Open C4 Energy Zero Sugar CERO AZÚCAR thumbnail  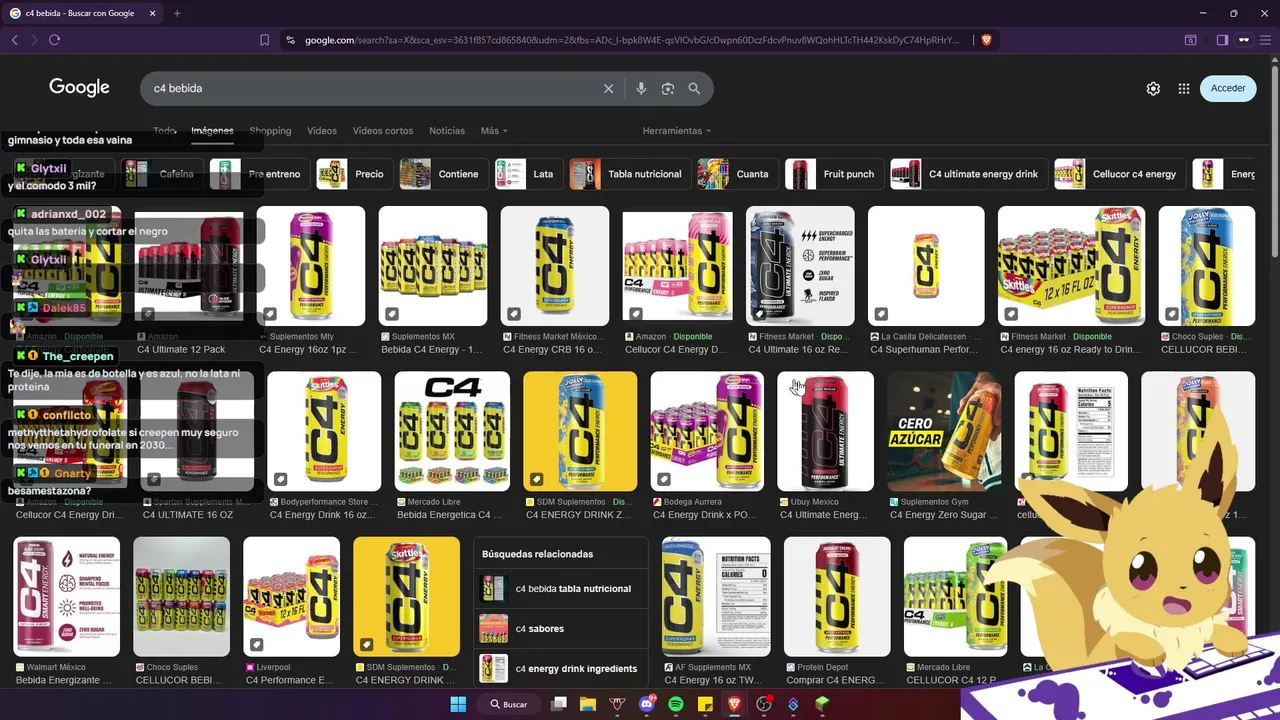pos(944,432)
